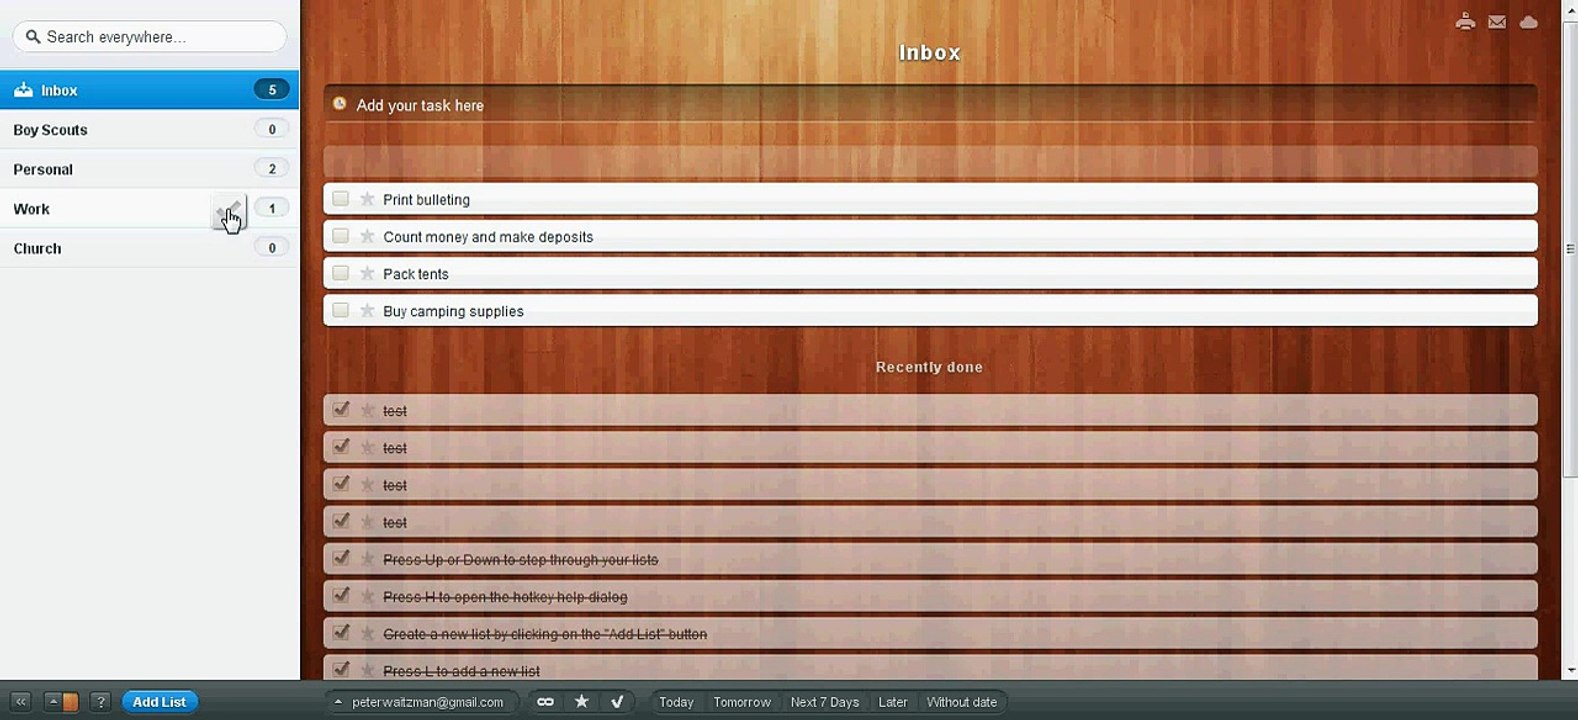Viewport: 1578px width, 720px height.
Task: Show done tasks with checkmark filter icon
Action: click(617, 702)
